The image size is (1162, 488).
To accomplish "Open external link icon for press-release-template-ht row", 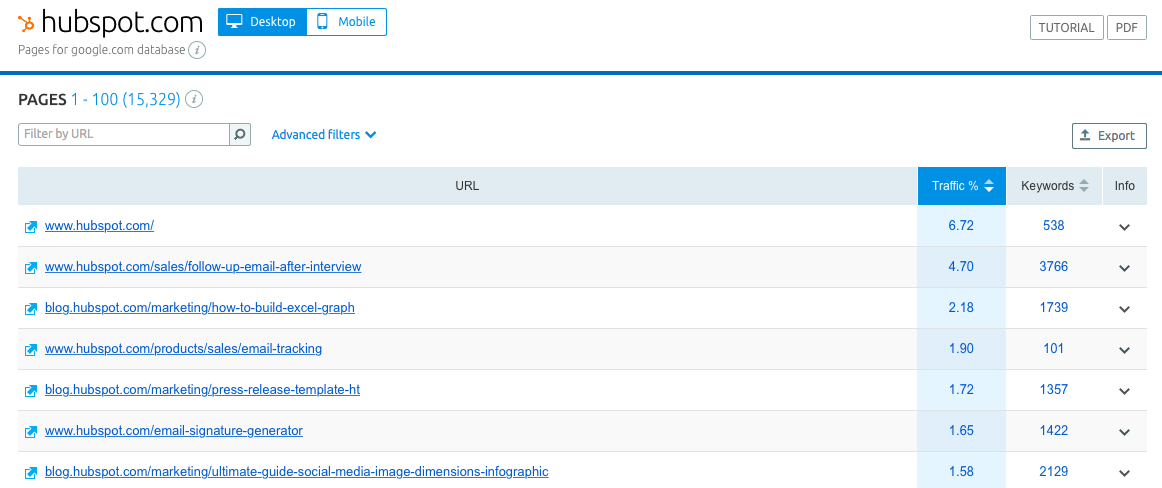I will pyautogui.click(x=31, y=390).
